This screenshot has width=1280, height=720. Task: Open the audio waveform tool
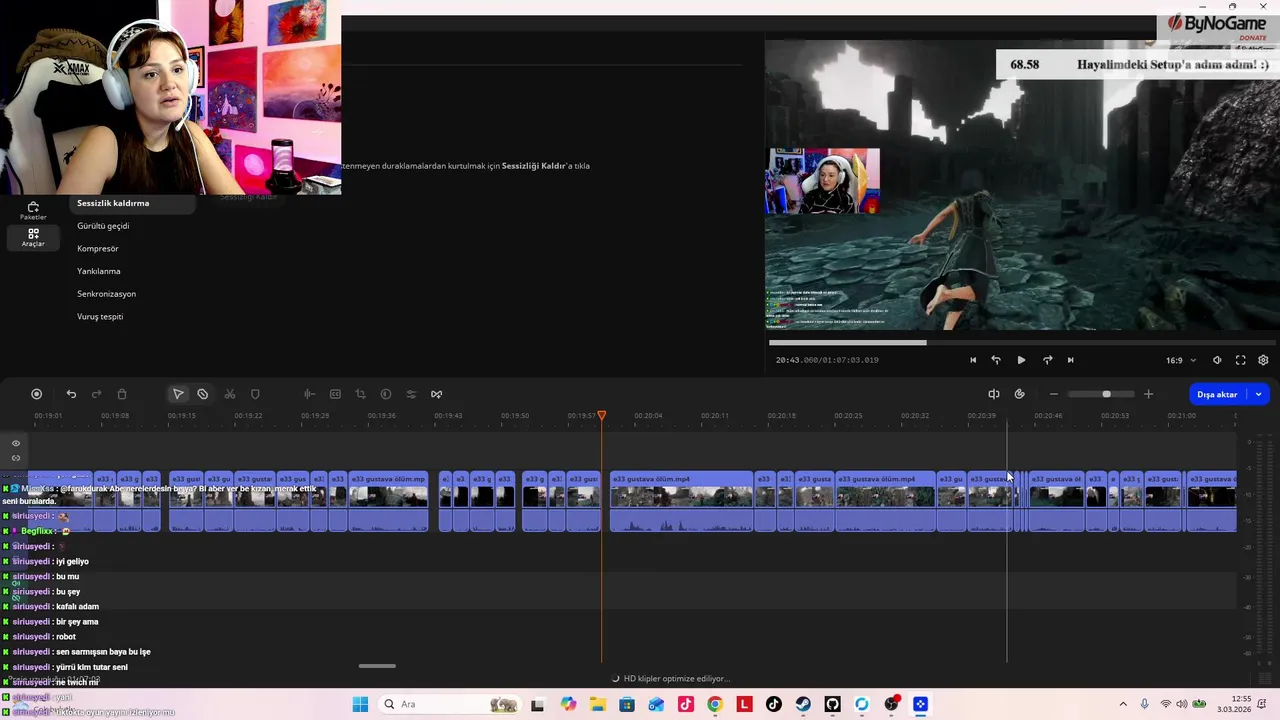click(309, 394)
